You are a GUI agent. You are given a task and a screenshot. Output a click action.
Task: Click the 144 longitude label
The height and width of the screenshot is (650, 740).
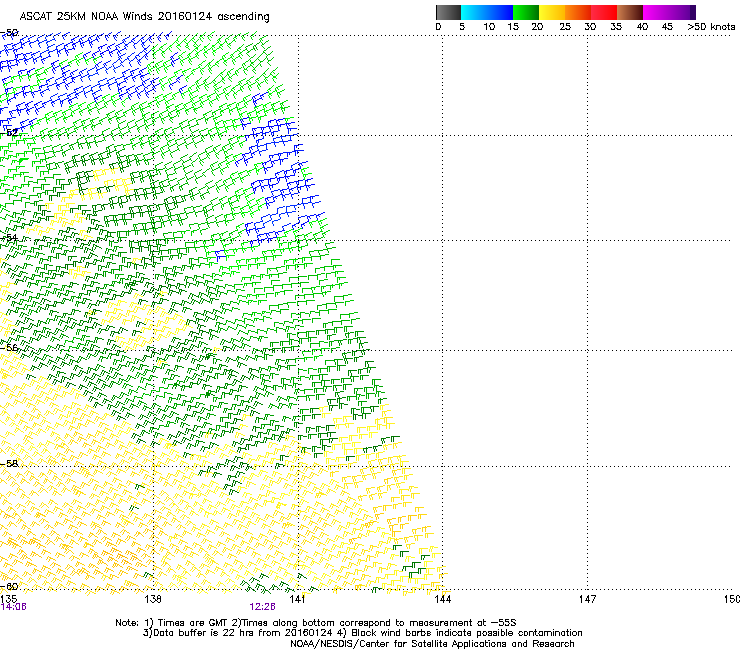coord(443,599)
